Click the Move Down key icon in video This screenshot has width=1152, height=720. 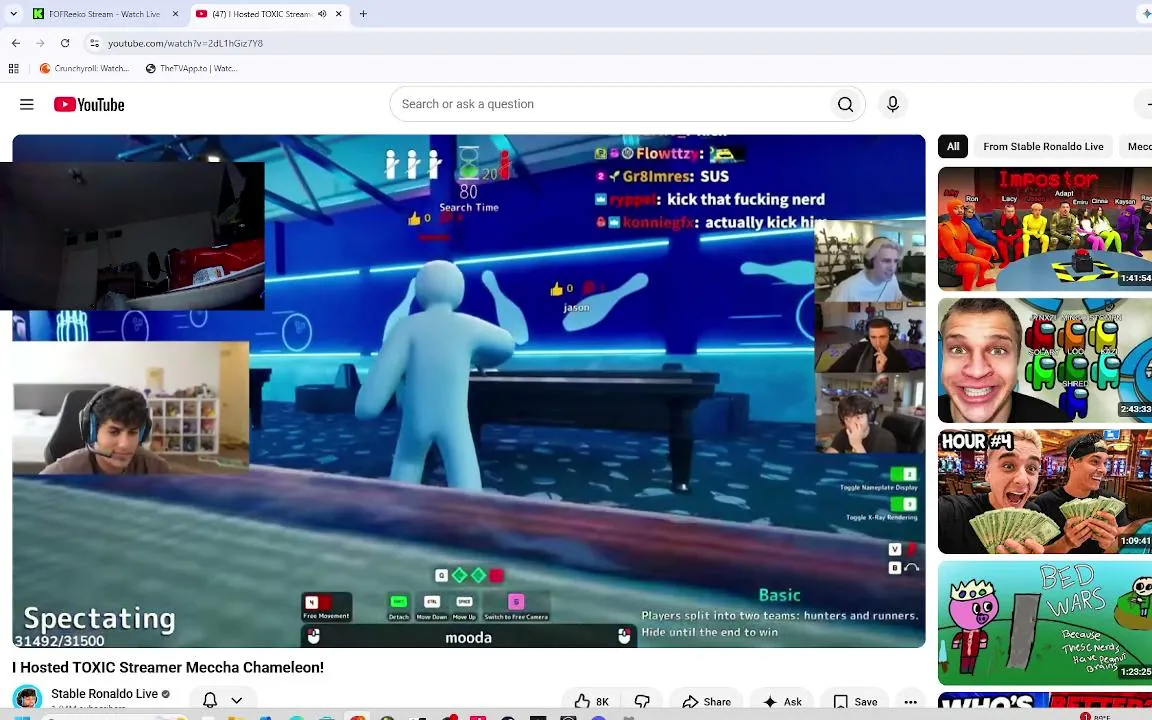pos(432,601)
